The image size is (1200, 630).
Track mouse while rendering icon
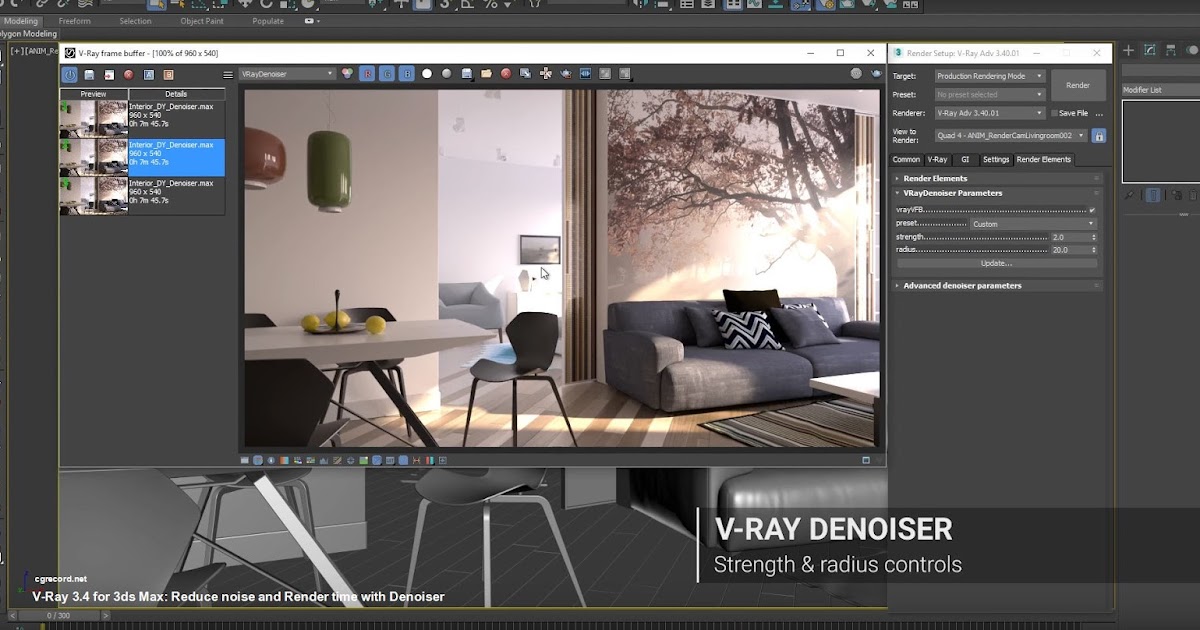pos(545,74)
